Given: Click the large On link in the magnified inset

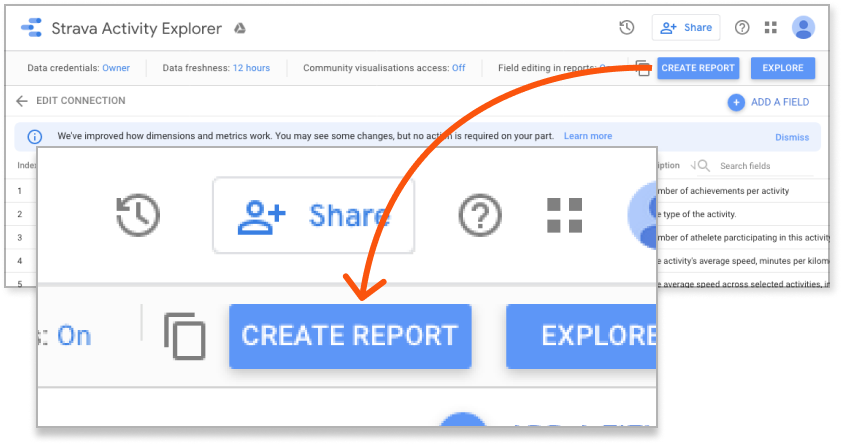Looking at the screenshot, I should [74, 337].
